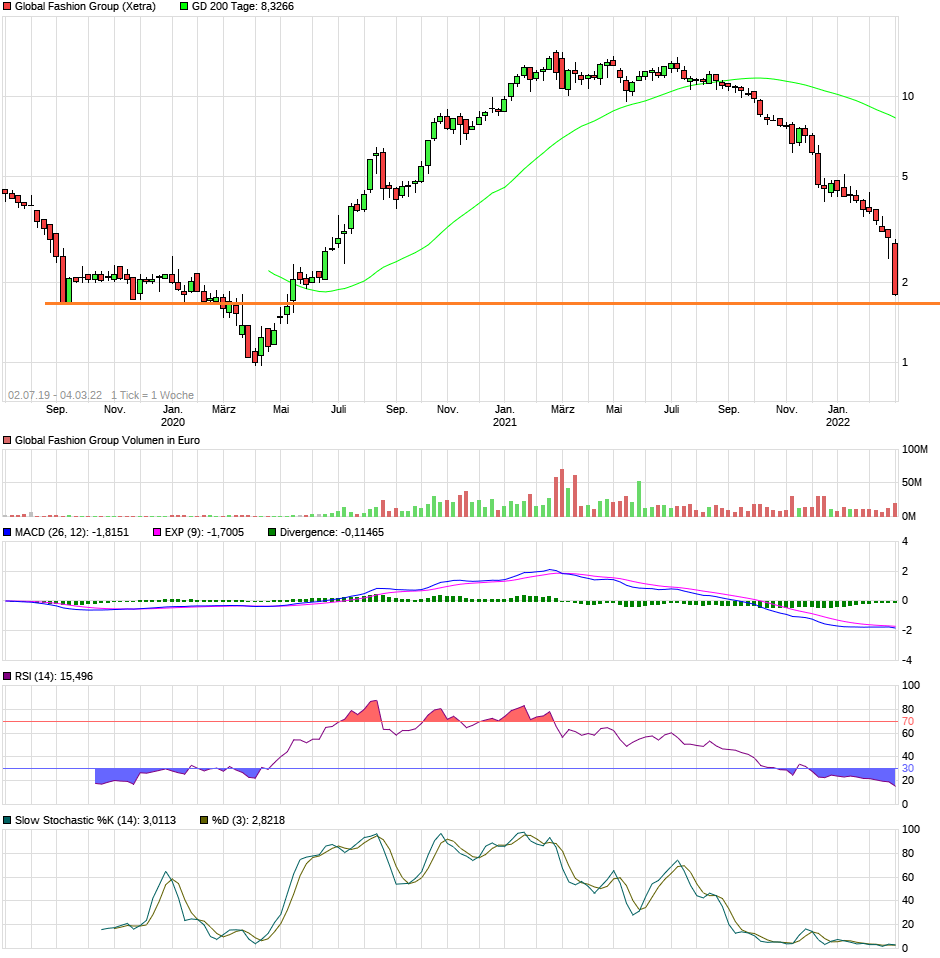Screen dimensions: 940x958
Task: Click the 'RSI (14): 15,496' label
Action: click(54, 676)
